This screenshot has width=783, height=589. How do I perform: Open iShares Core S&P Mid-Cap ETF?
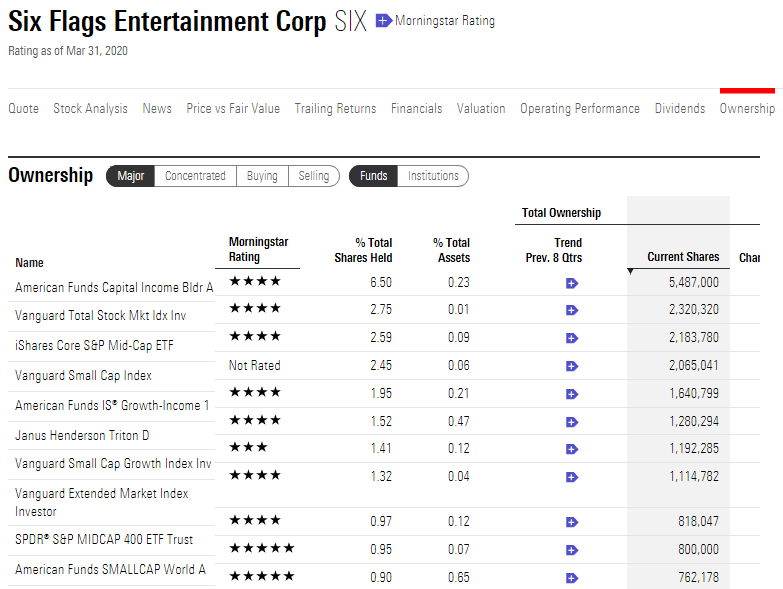coord(94,345)
